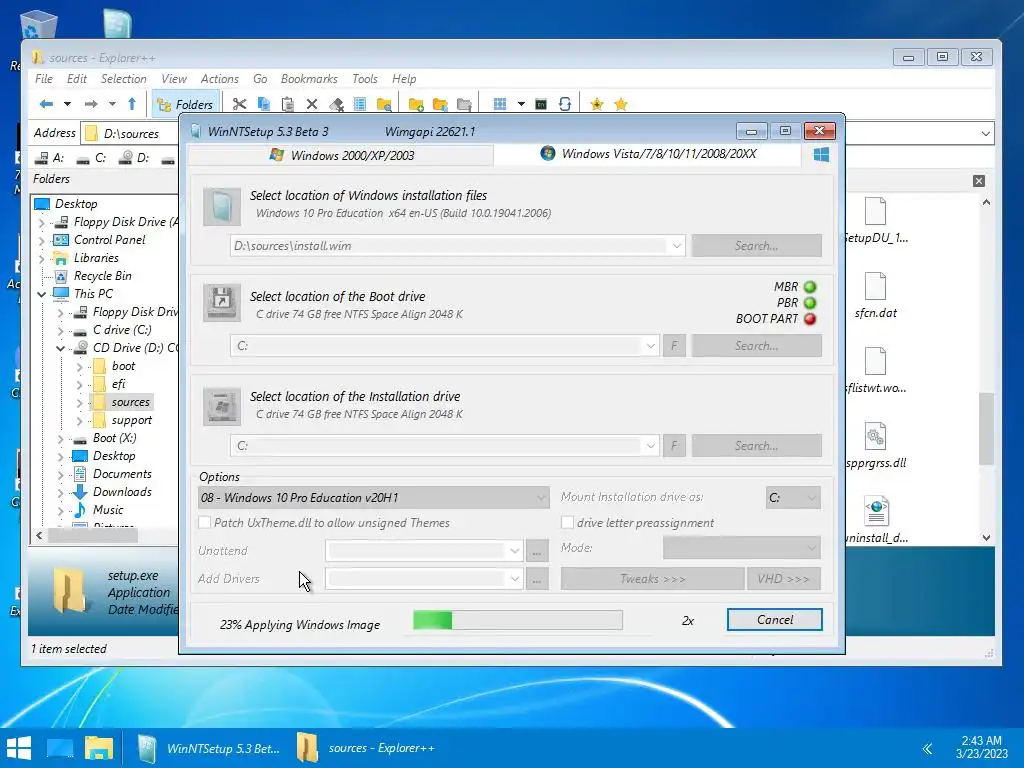Screen dimensions: 1024x768
Task: Collapse the This PC tree node
Action: pos(42,294)
